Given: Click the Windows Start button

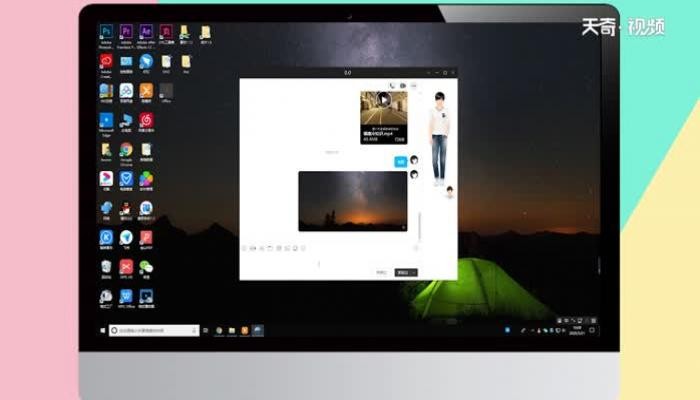Looking at the screenshot, I should tap(102, 329).
